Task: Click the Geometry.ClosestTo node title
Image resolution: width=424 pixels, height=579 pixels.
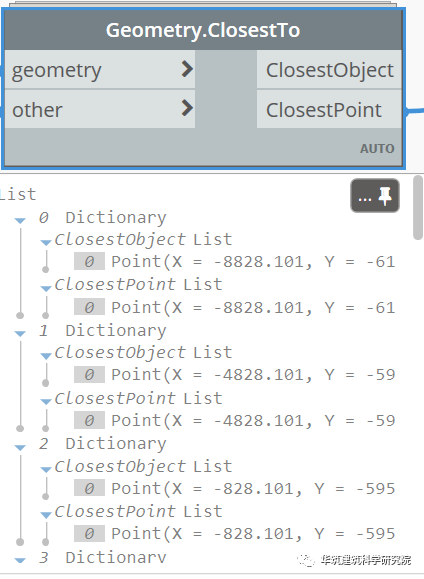Action: pyautogui.click(x=203, y=30)
